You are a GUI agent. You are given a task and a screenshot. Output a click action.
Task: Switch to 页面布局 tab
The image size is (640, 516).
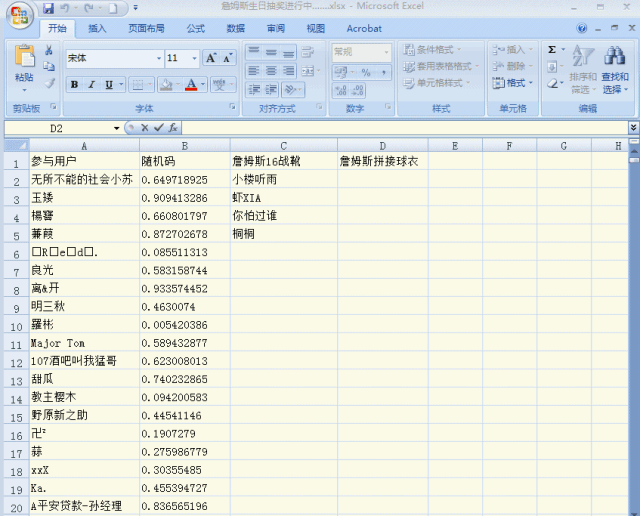click(x=147, y=28)
